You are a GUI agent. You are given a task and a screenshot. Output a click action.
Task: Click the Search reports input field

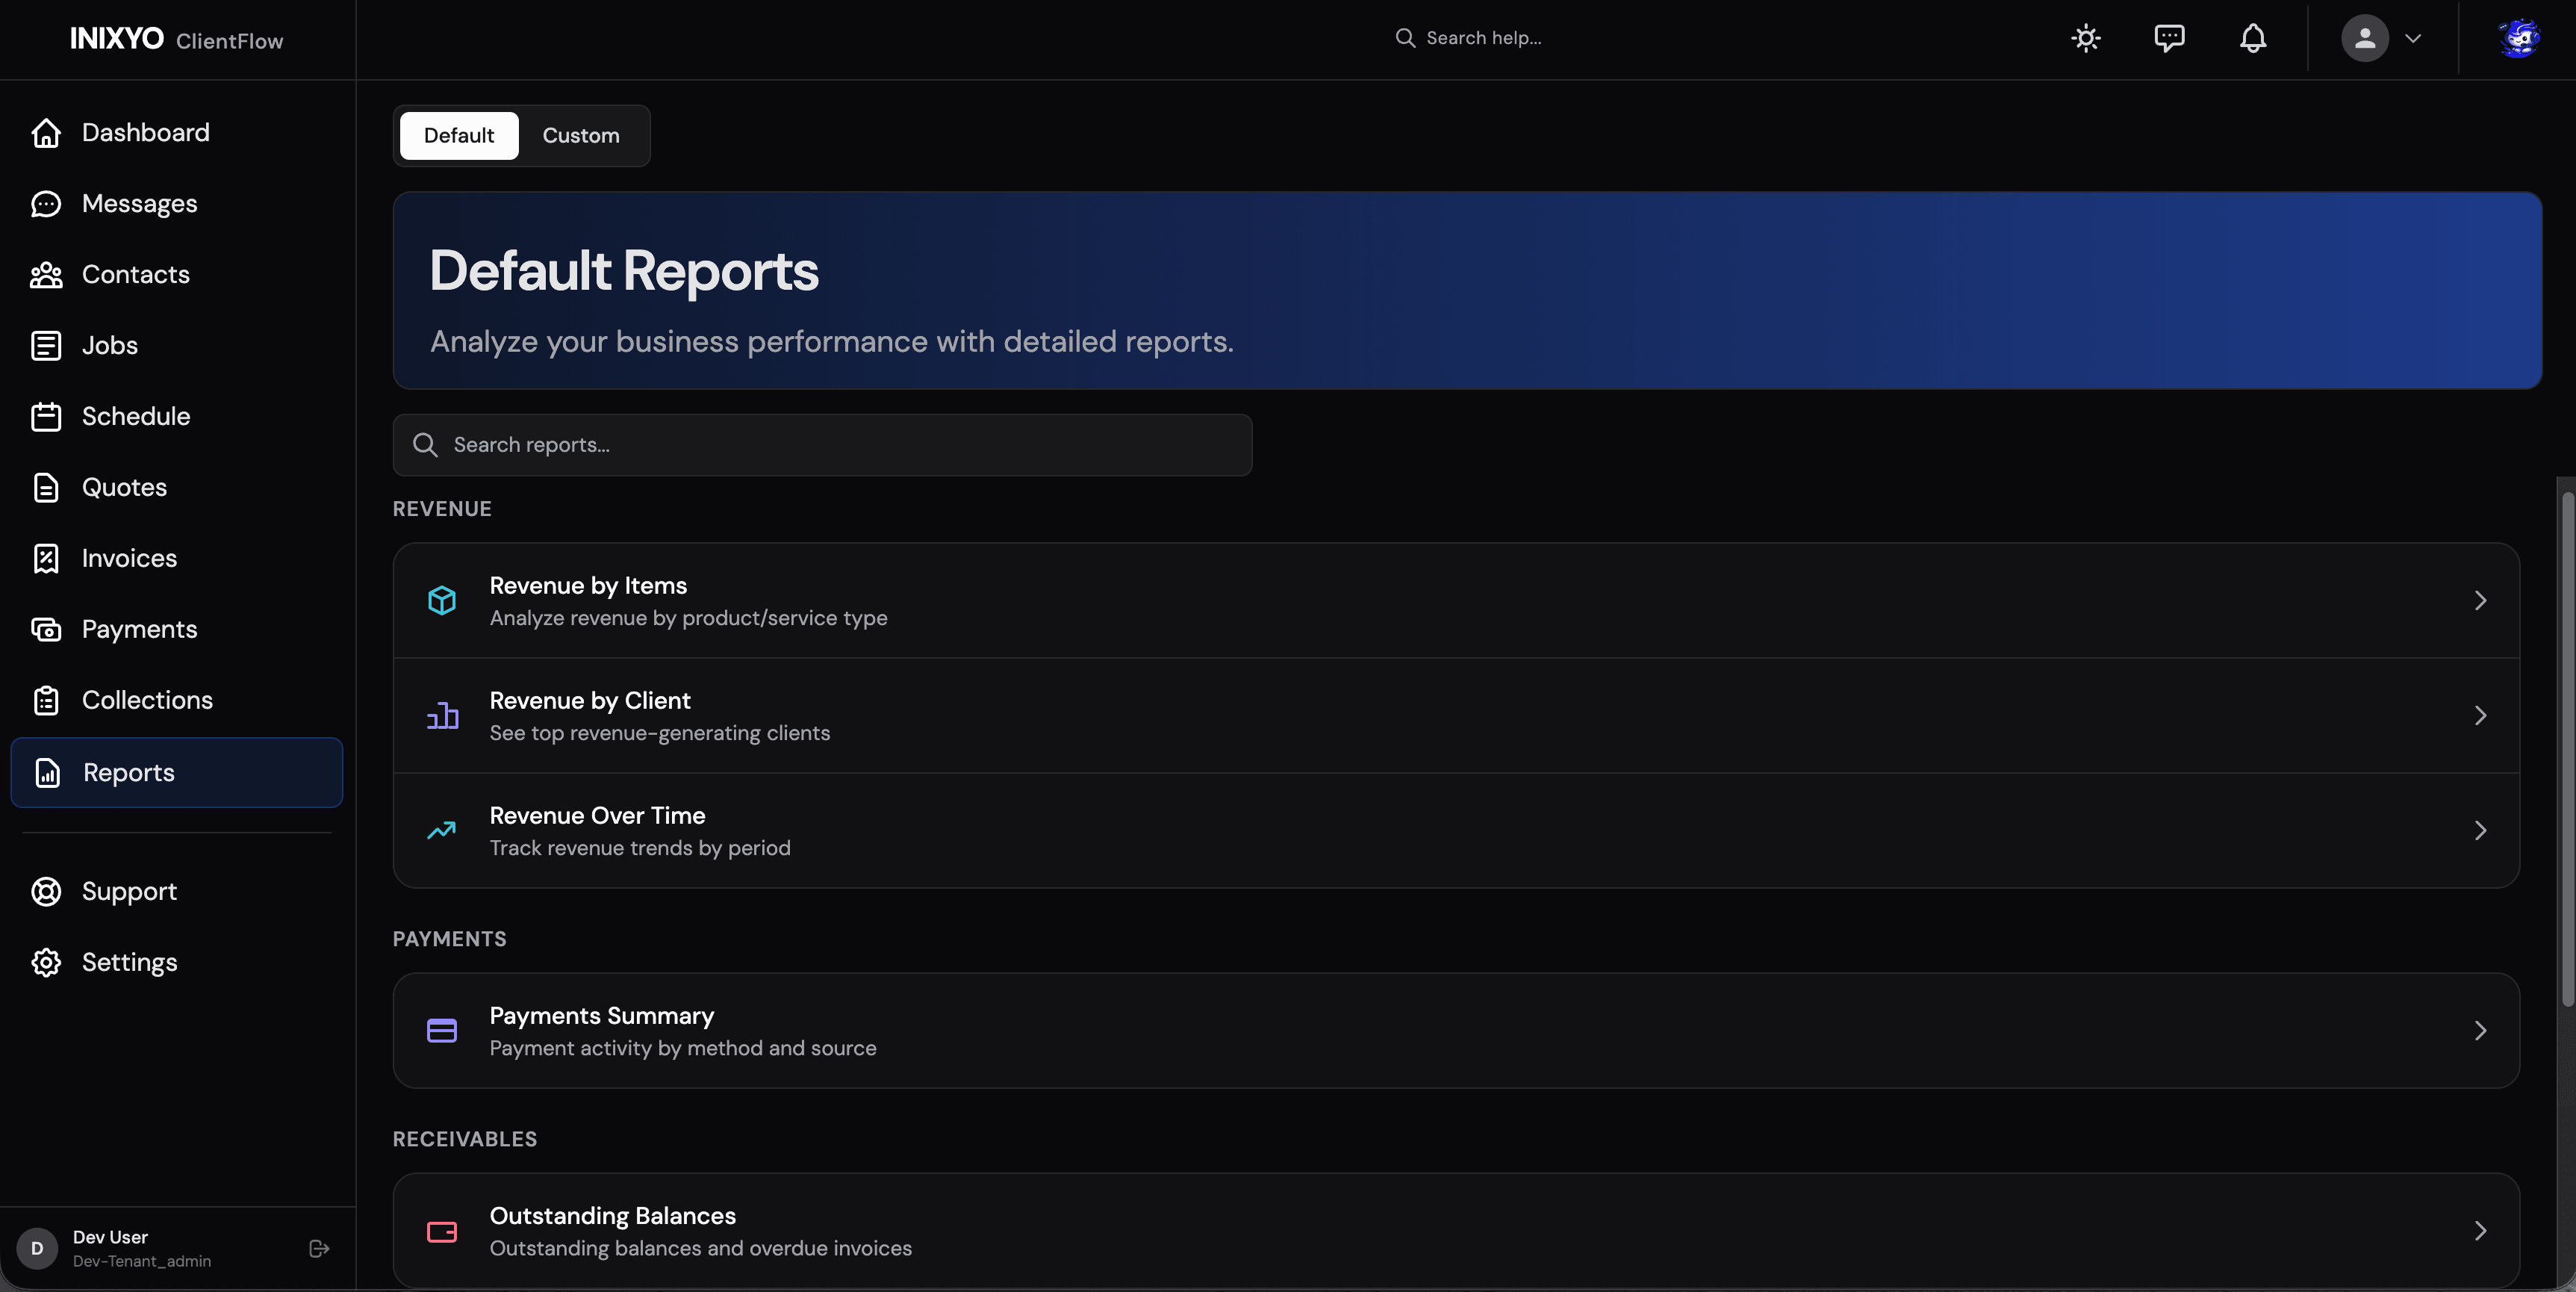pyautogui.click(x=820, y=445)
